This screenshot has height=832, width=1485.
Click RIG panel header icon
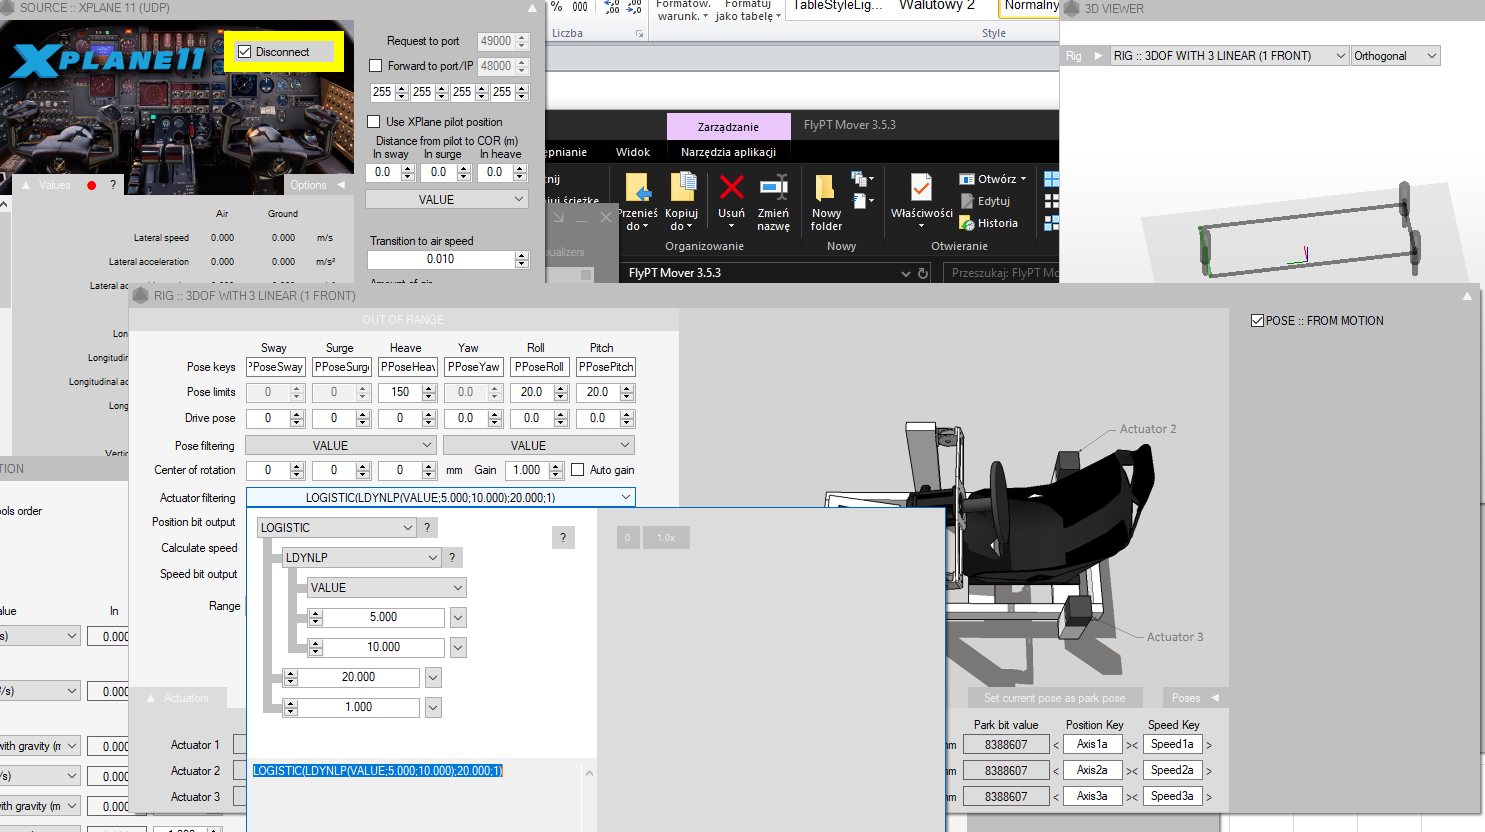(x=140, y=295)
